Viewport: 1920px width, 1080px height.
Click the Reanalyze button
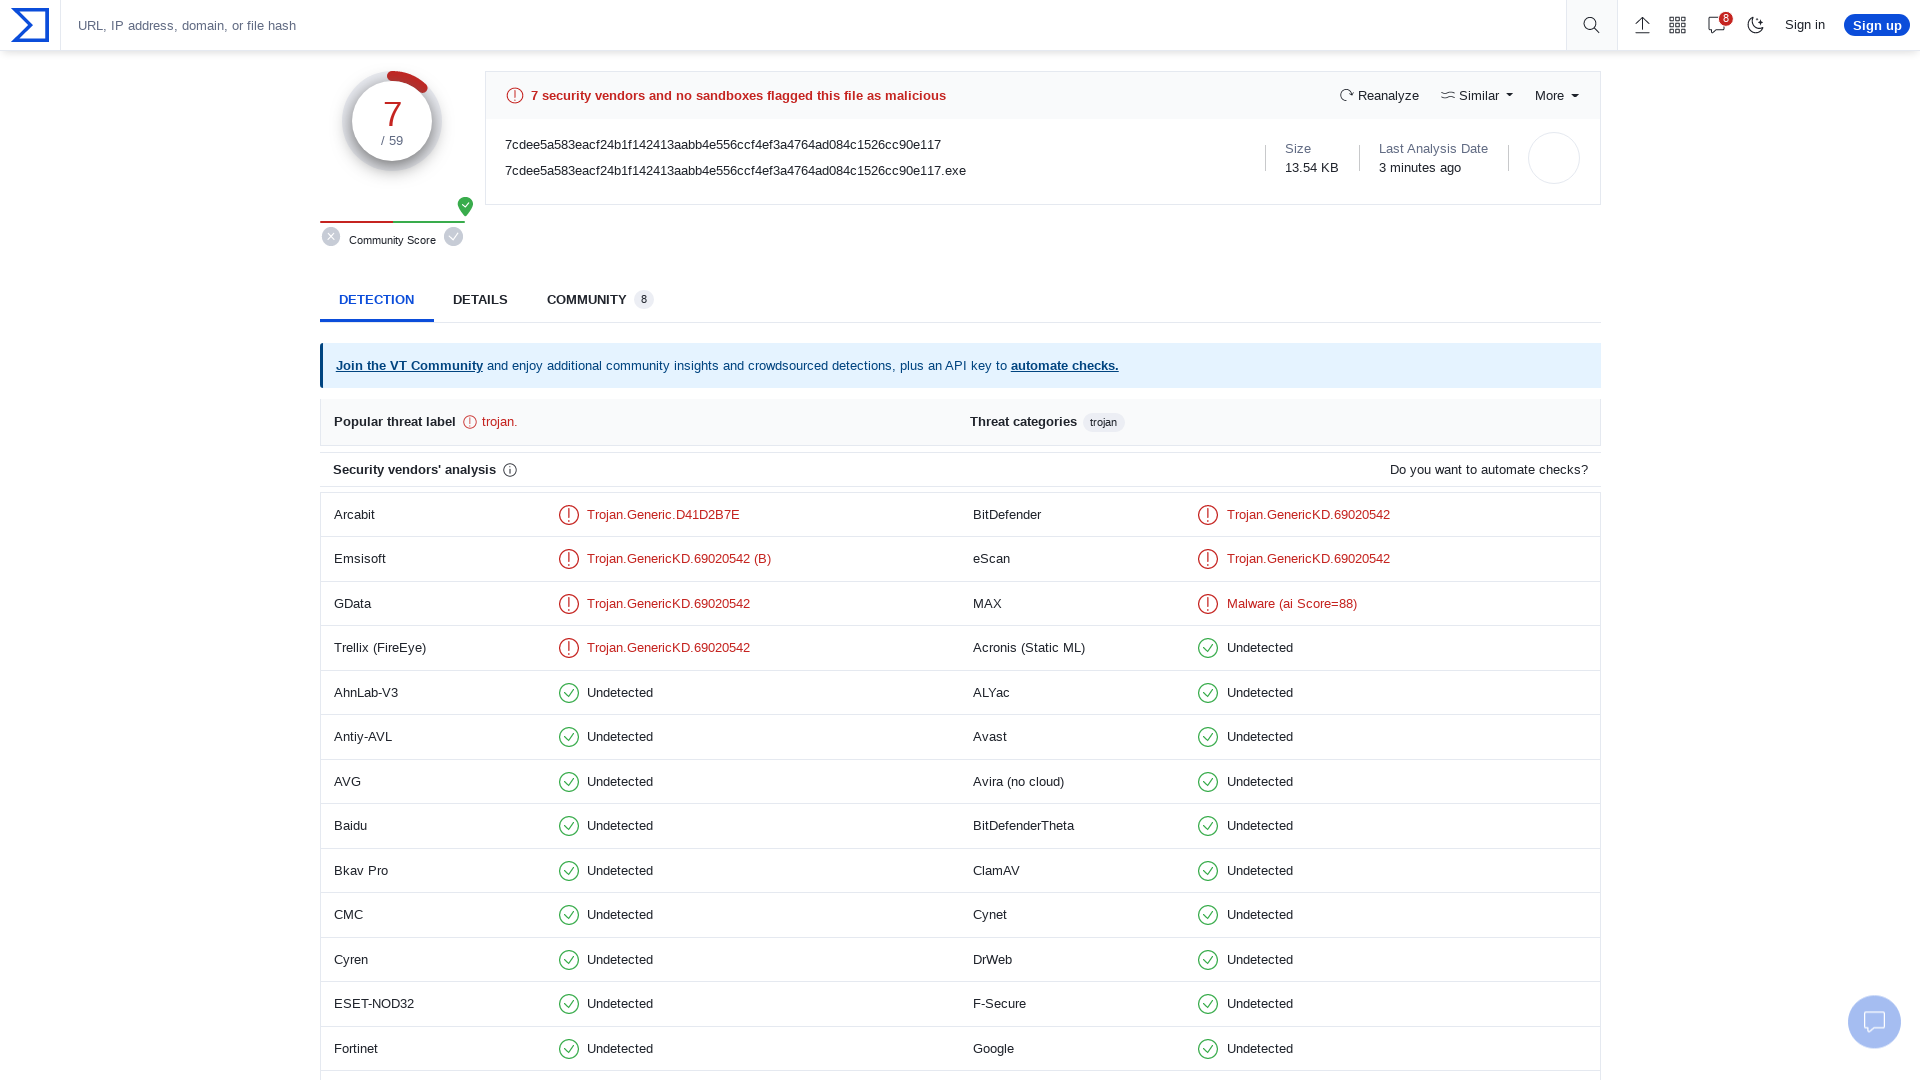click(1379, 96)
